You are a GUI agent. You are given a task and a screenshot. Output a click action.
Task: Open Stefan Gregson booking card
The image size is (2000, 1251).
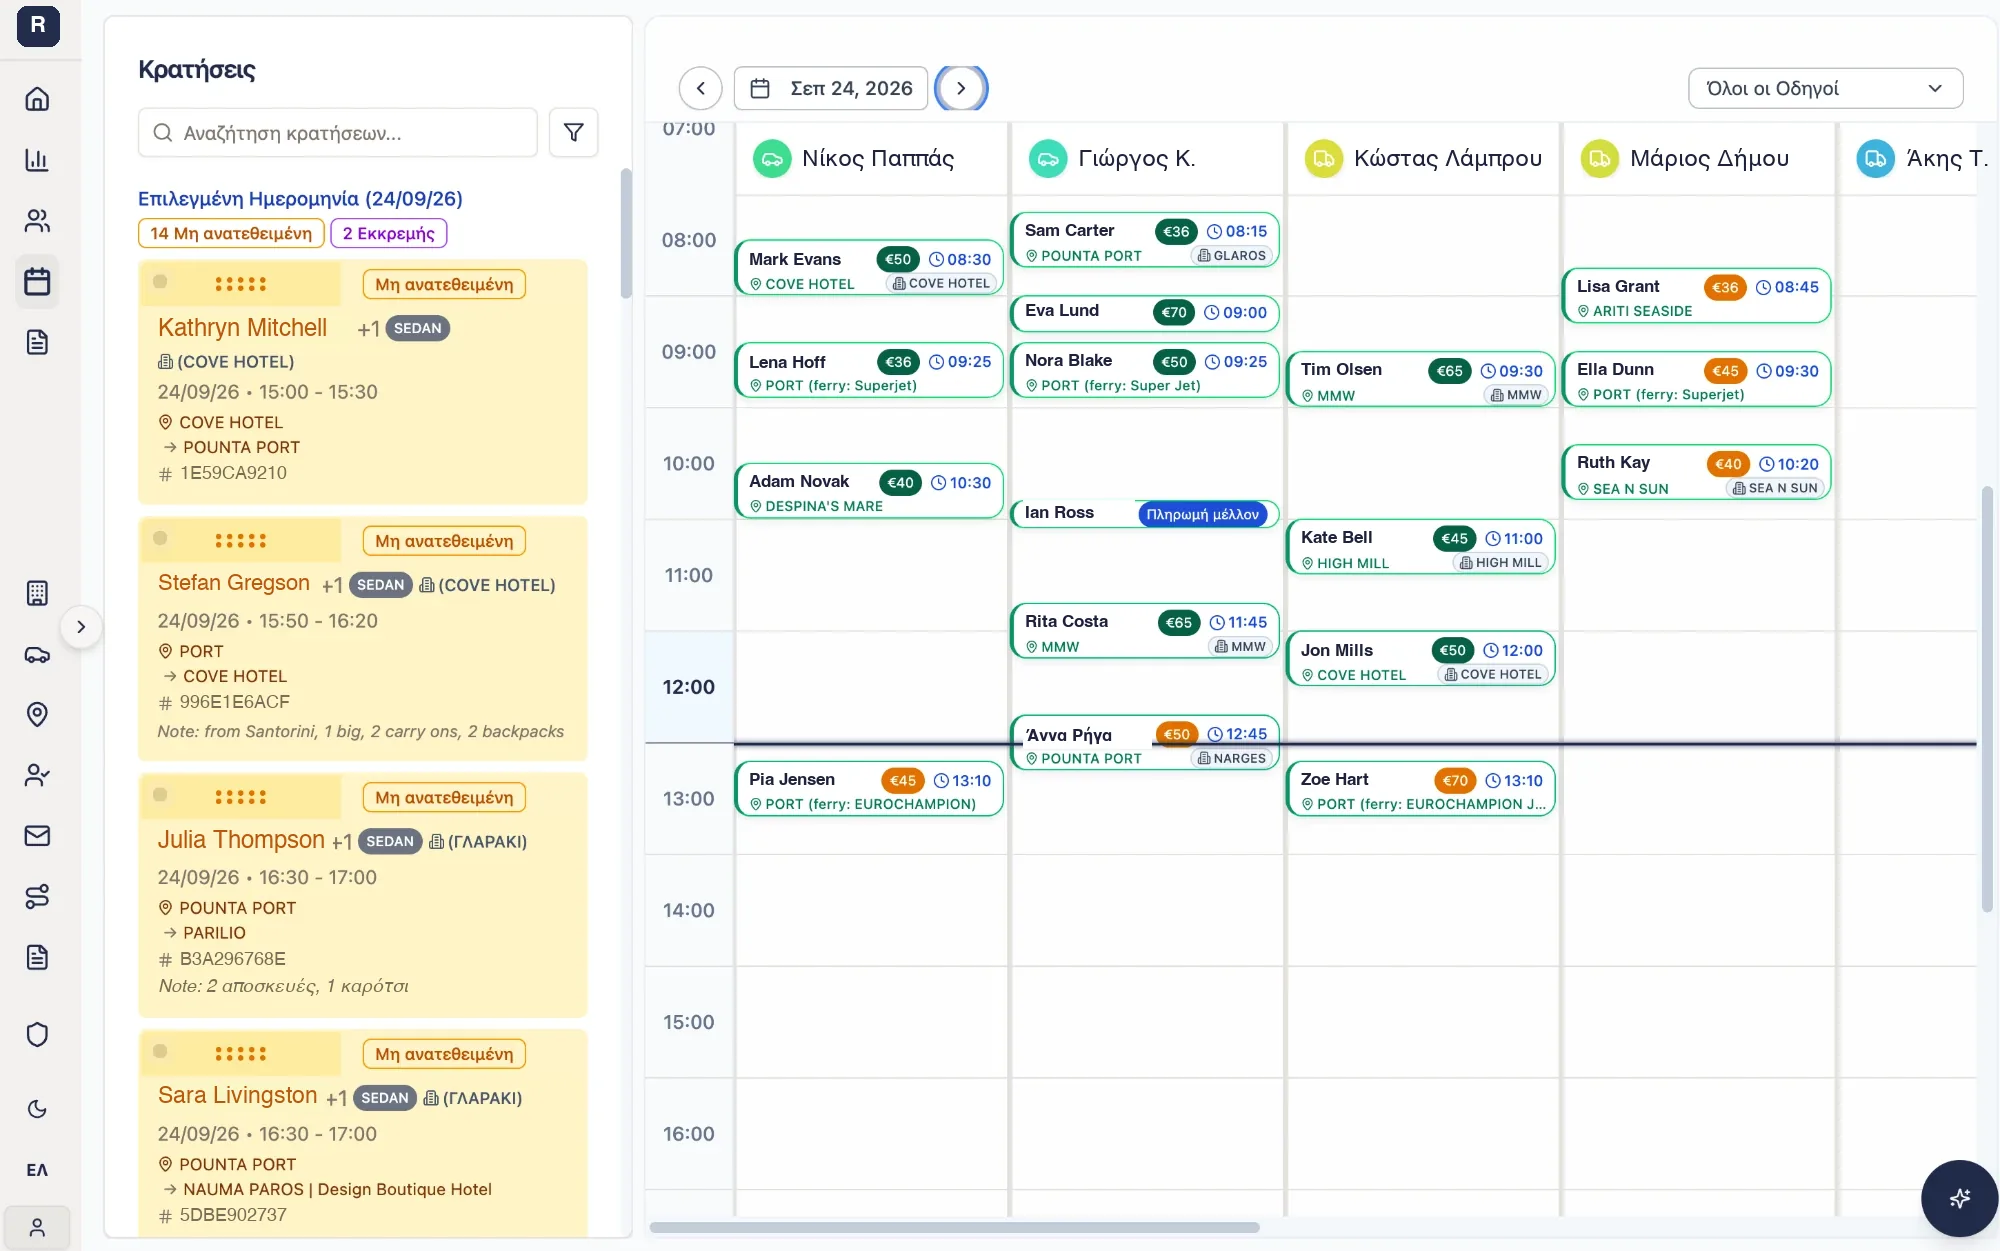pyautogui.click(x=363, y=638)
